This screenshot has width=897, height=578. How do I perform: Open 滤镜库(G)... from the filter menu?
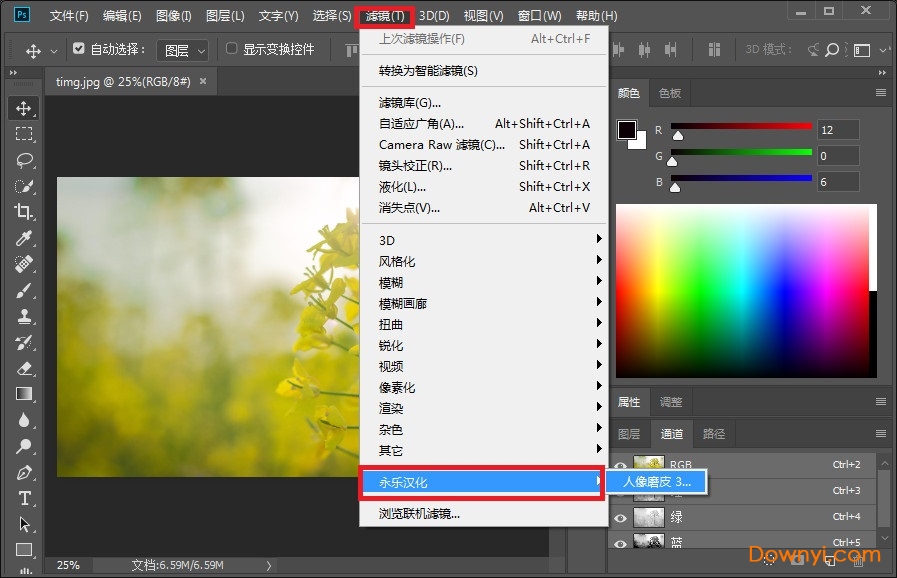tap(410, 102)
